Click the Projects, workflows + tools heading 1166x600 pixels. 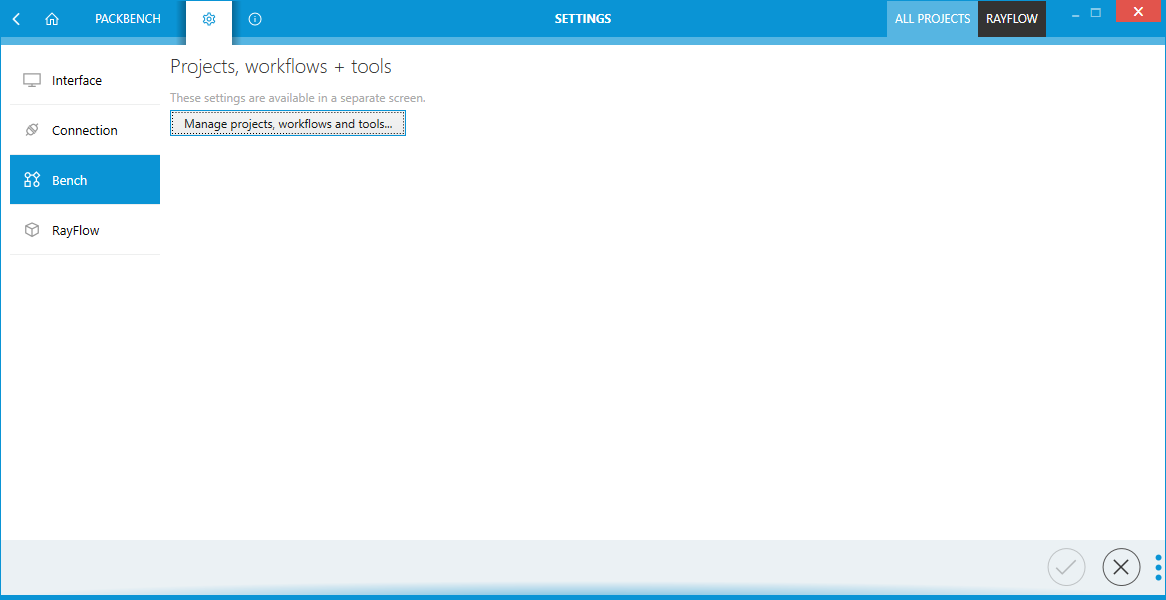(281, 67)
